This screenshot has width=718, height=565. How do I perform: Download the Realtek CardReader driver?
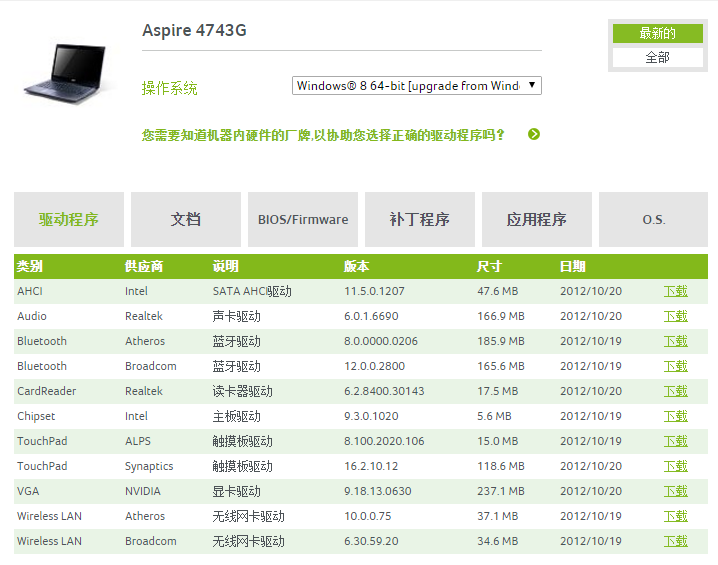pos(675,391)
